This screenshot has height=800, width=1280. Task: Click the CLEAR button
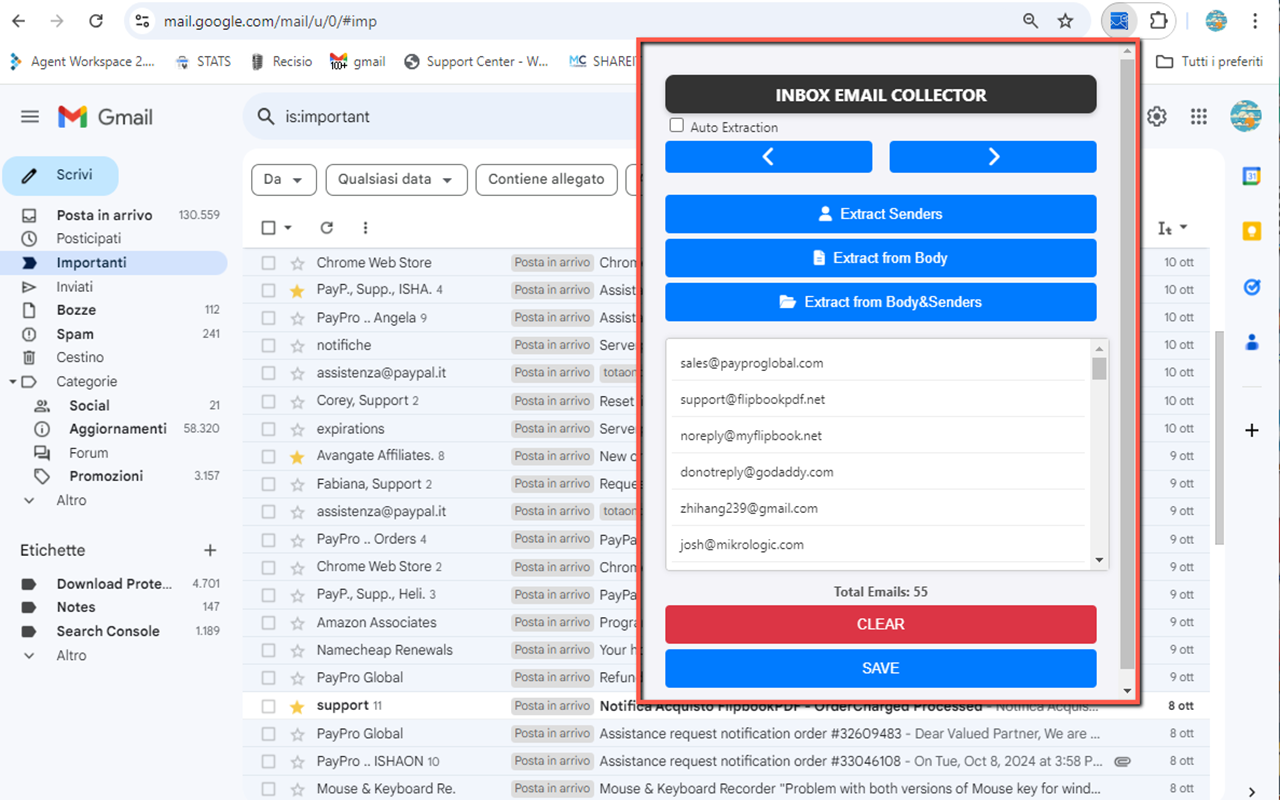tap(880, 624)
